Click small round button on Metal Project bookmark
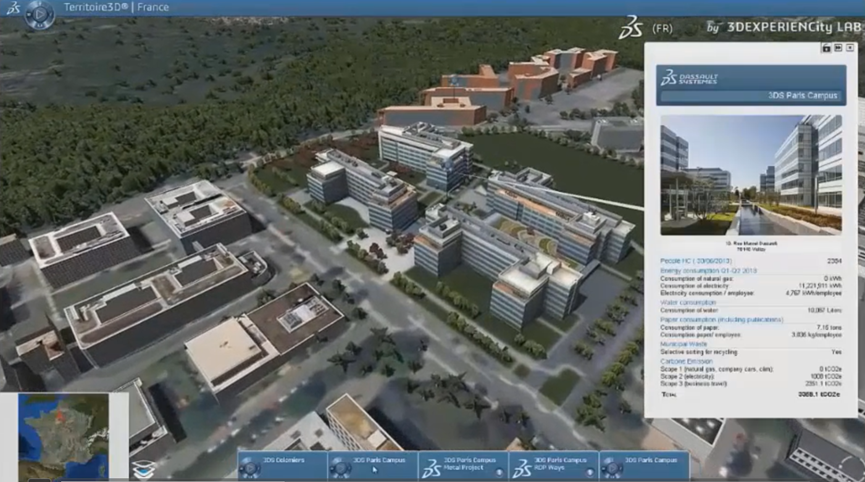 pyautogui.click(x=499, y=472)
